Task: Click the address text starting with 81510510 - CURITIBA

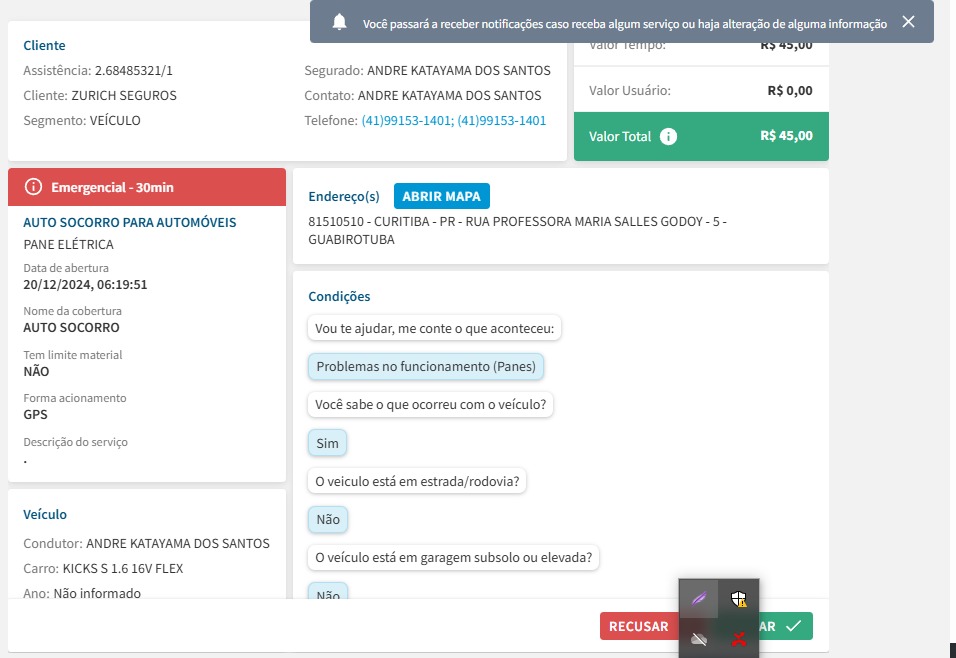Action: 517,231
